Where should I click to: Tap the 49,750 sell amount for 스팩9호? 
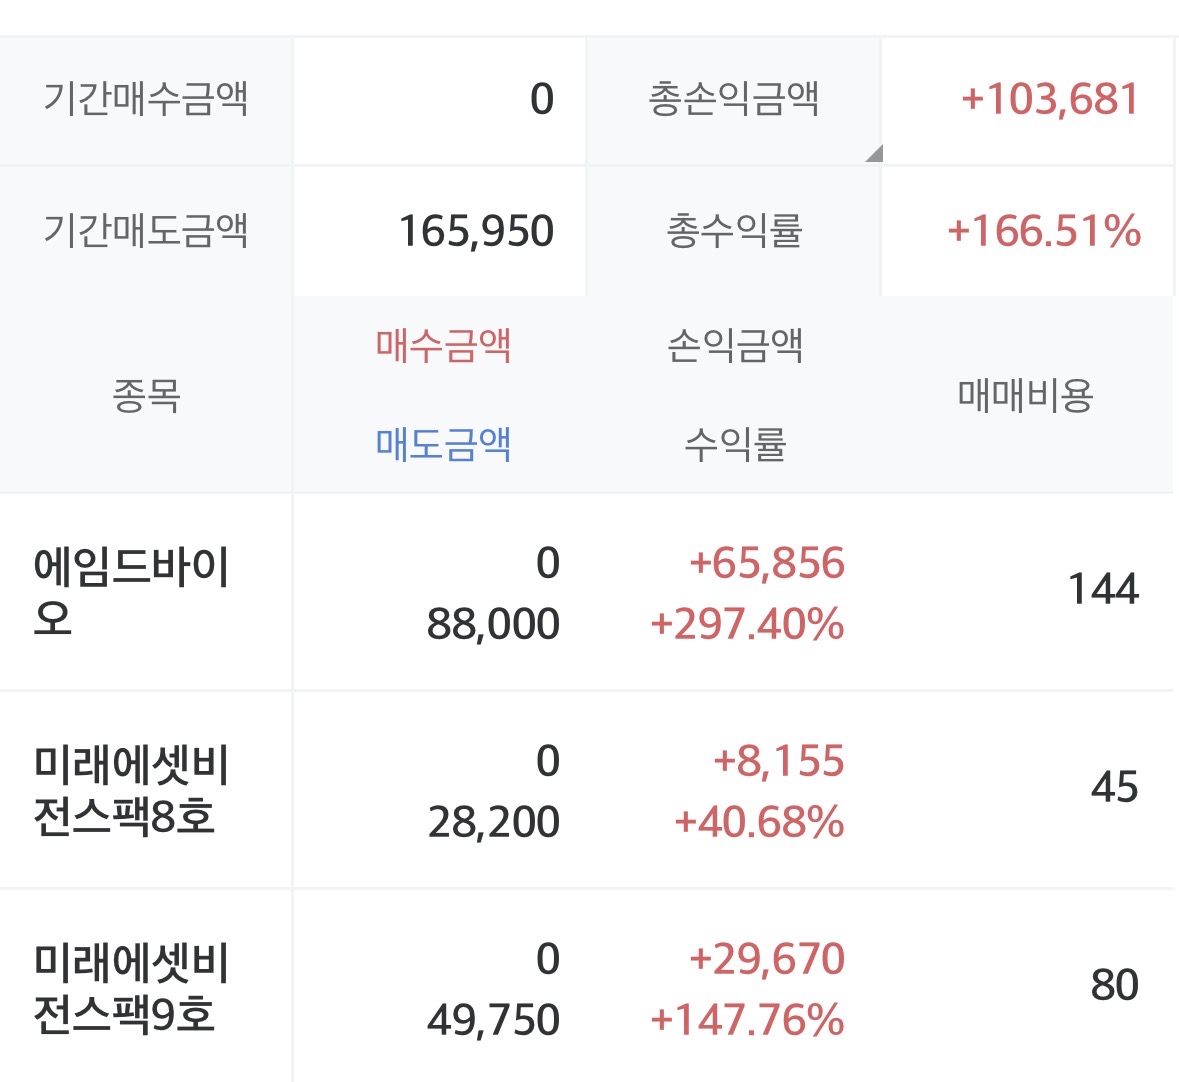493,1020
